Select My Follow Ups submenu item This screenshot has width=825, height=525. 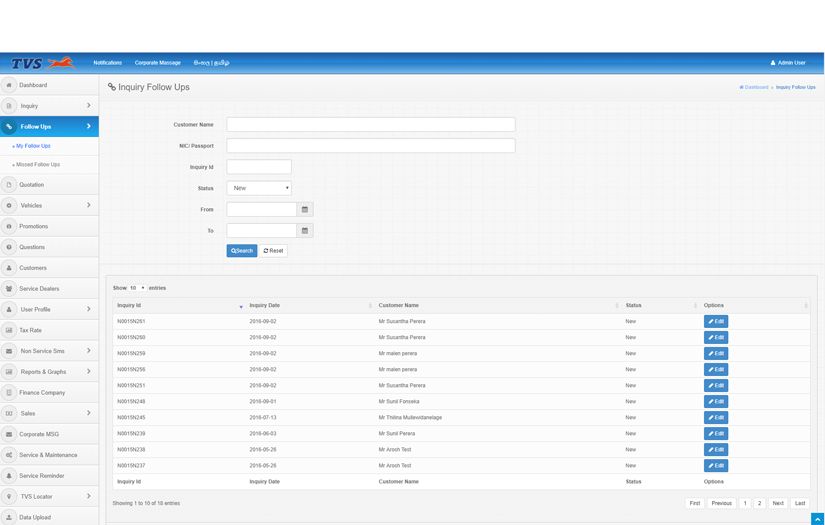tap(33, 146)
